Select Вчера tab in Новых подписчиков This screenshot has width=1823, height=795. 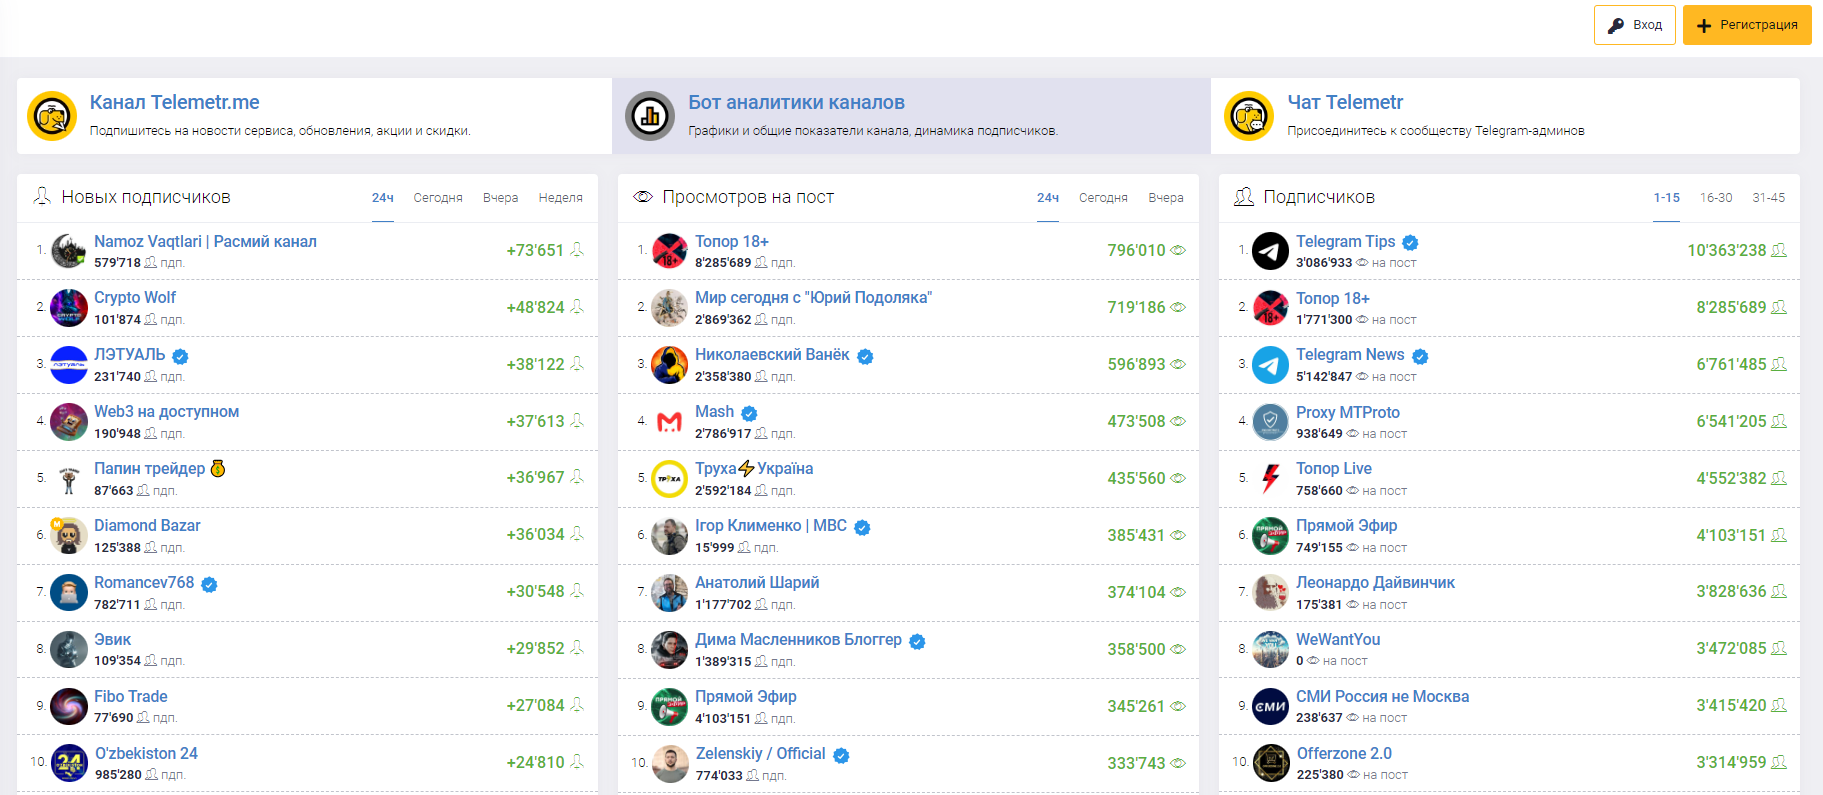(x=500, y=198)
